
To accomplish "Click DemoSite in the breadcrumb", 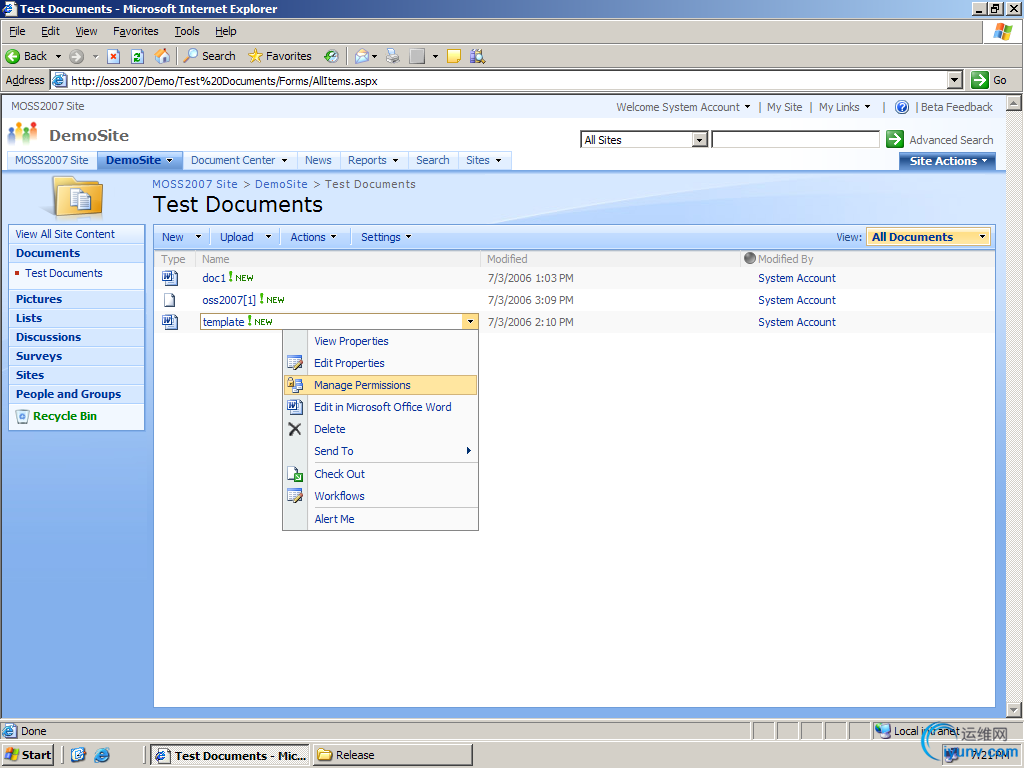I will click(281, 185).
